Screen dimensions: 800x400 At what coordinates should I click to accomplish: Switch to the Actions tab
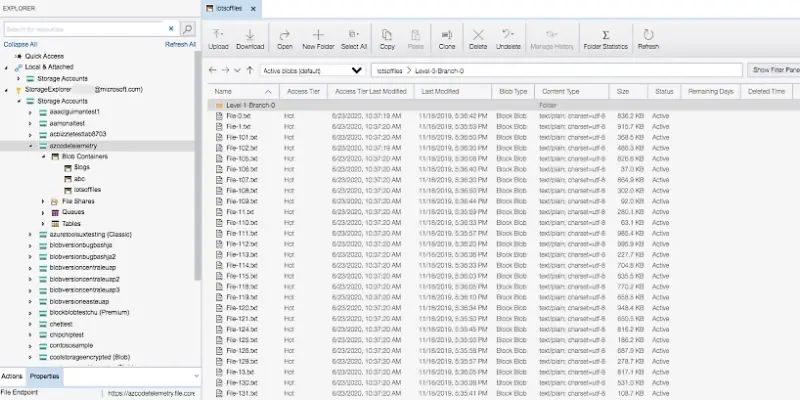pos(12,377)
